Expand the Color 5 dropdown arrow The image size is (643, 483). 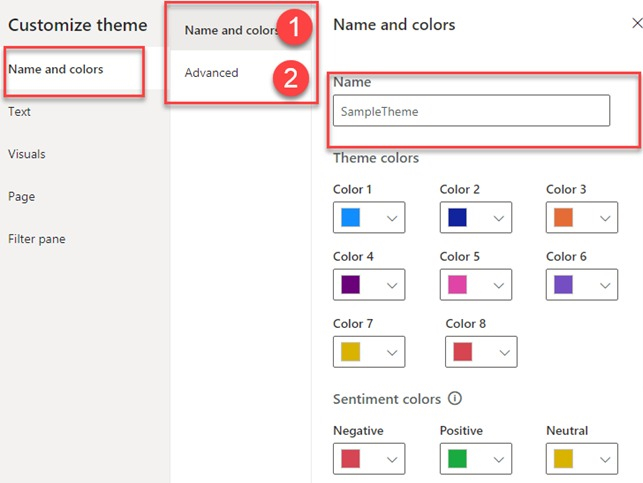click(499, 285)
